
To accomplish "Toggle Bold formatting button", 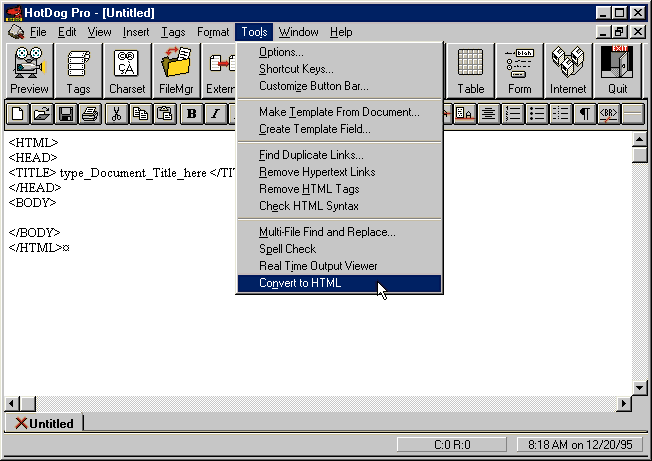I will [x=191, y=114].
